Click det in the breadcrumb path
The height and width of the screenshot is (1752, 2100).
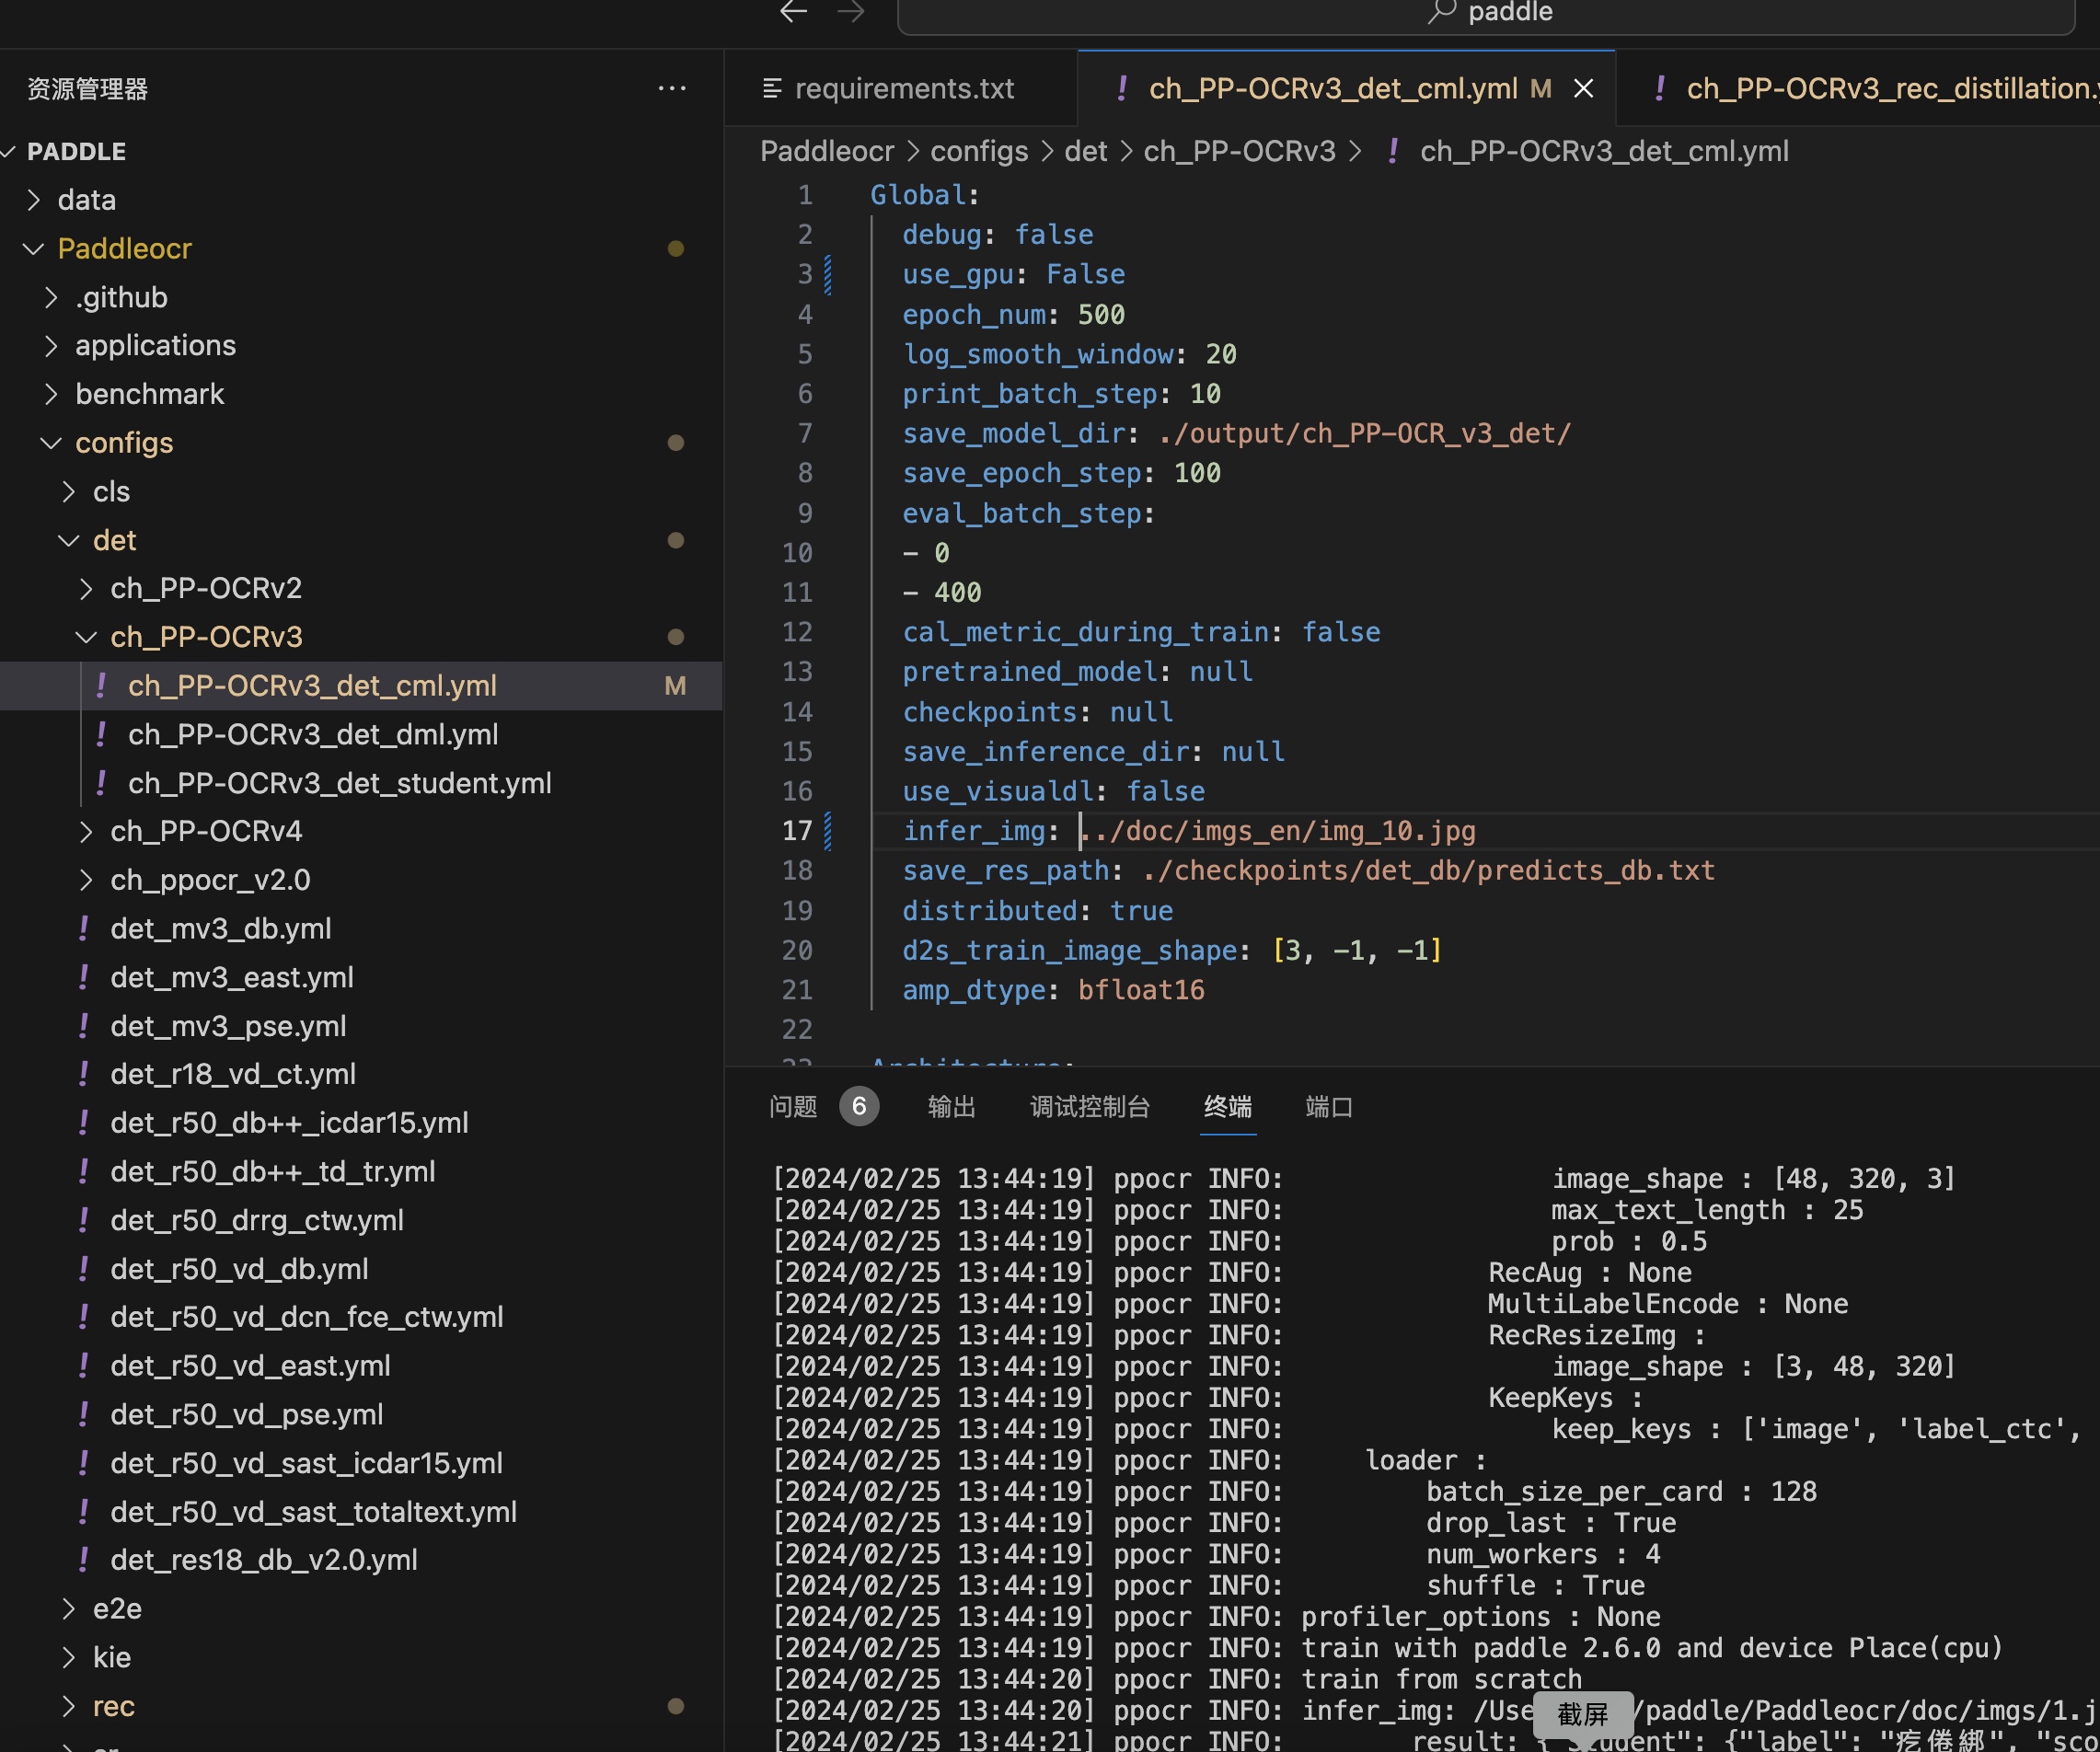1086,151
